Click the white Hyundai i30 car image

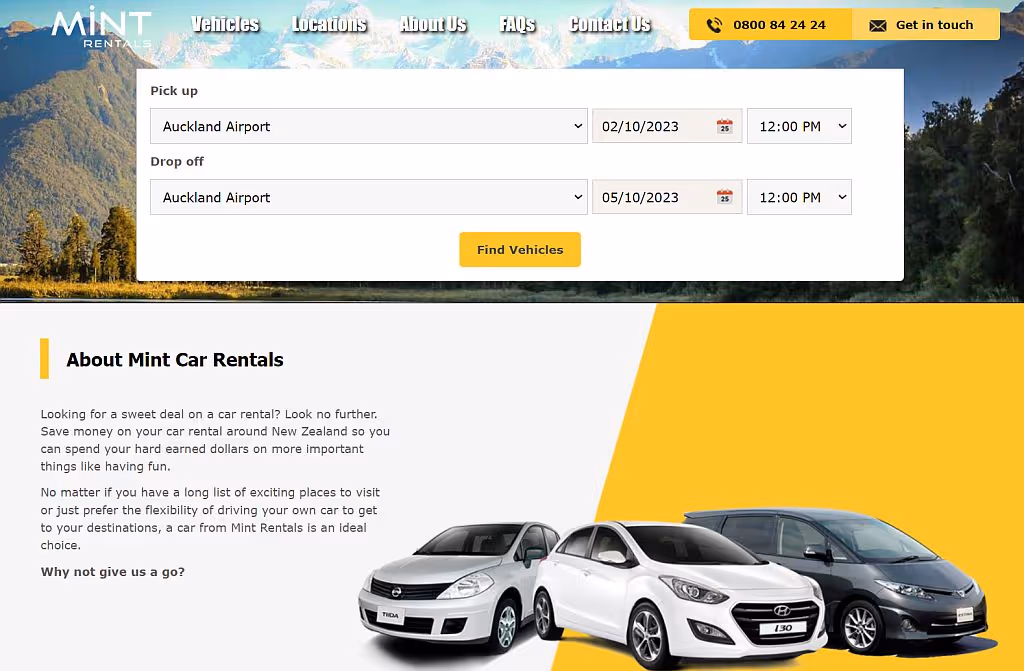point(679,595)
